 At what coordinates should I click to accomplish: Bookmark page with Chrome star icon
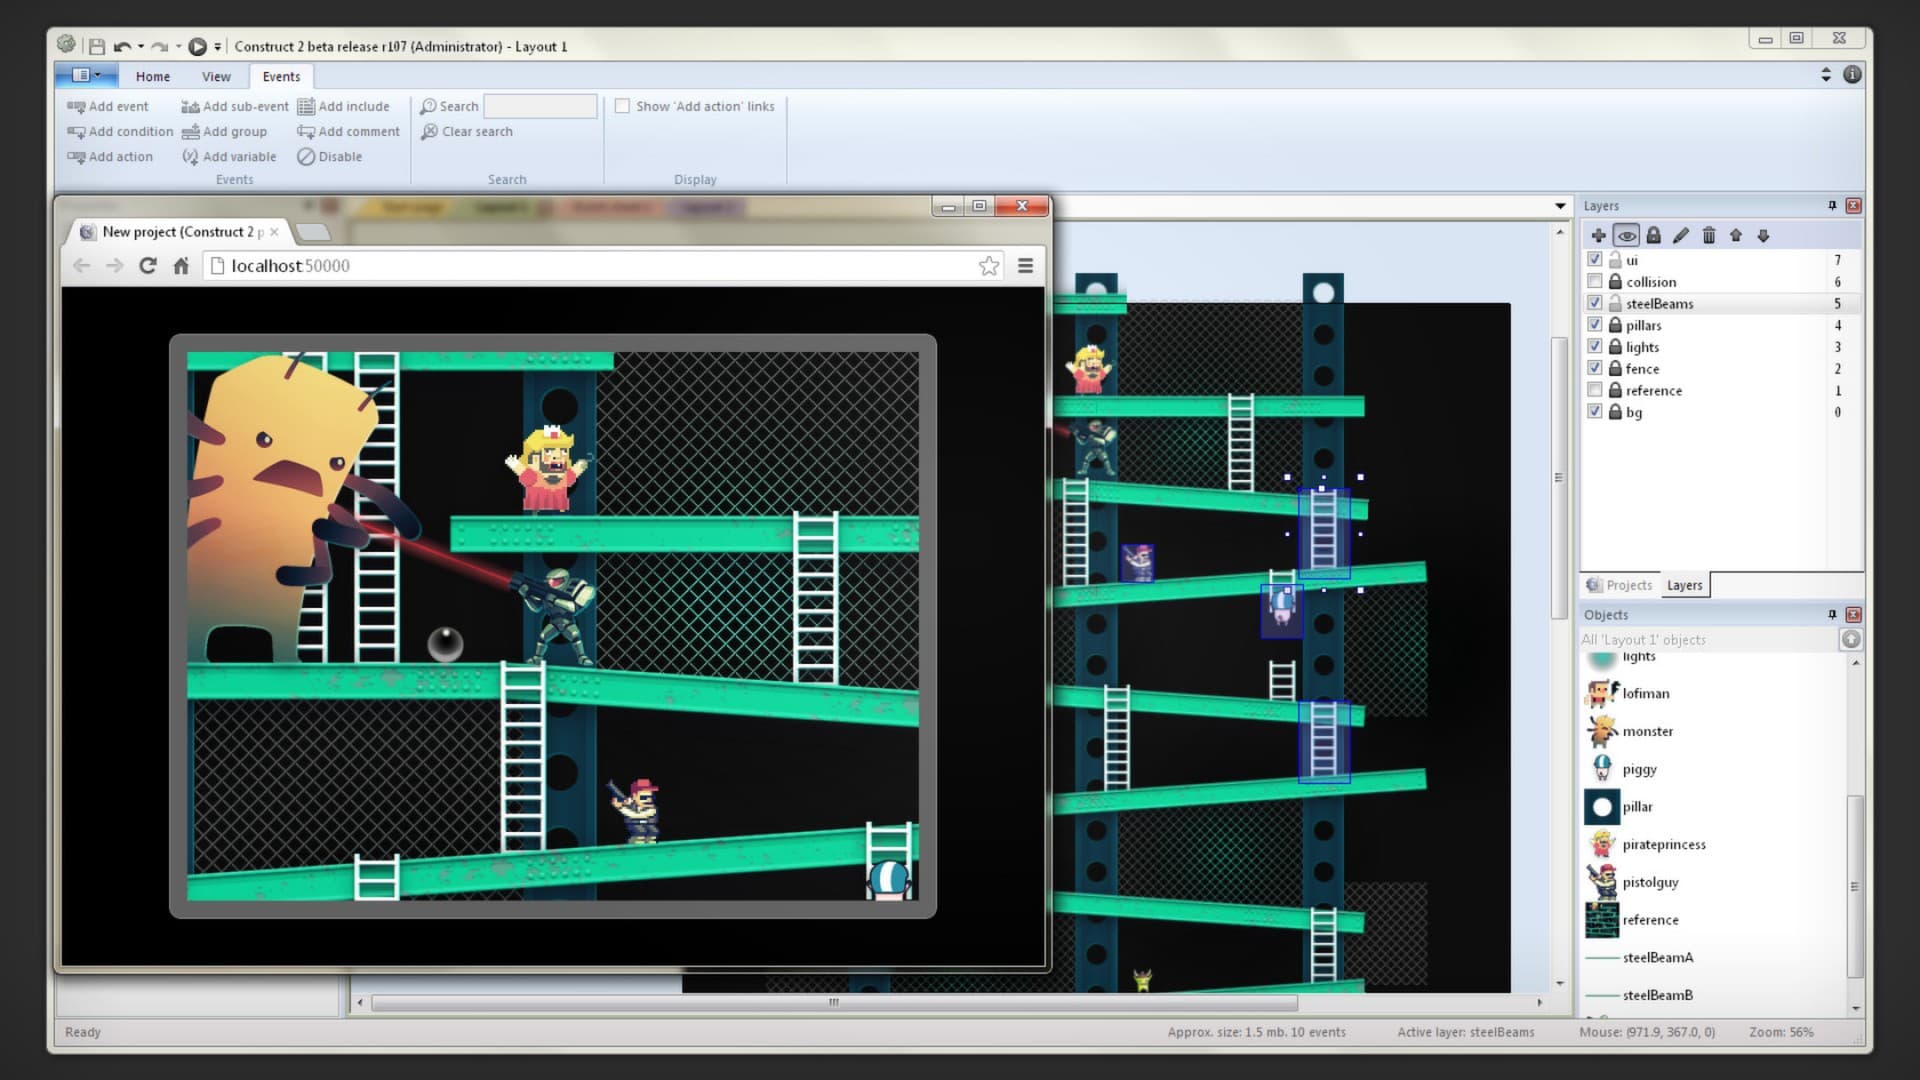pos(988,265)
